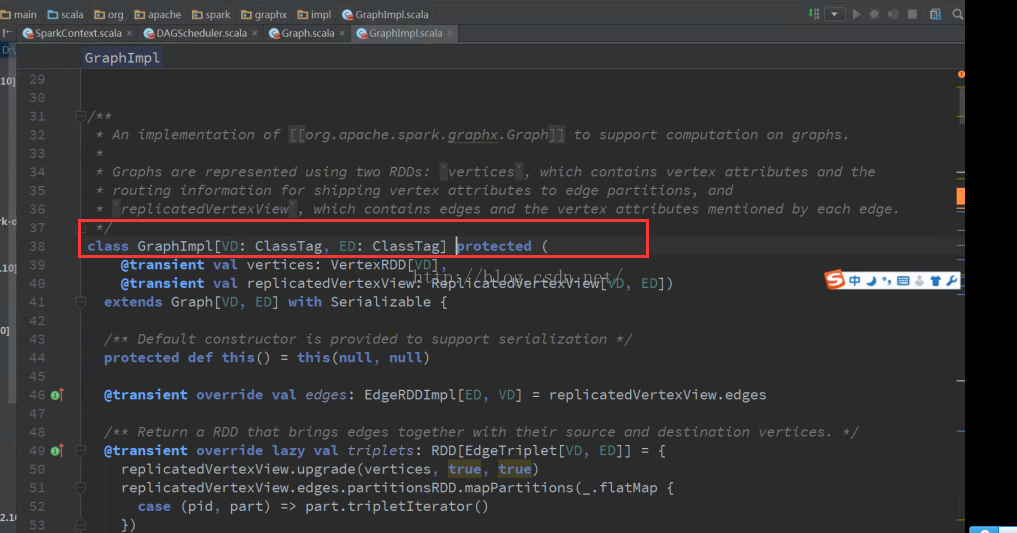Click the hide tool window icon left of tabs
The width and height of the screenshot is (1017, 533).
coord(7,33)
